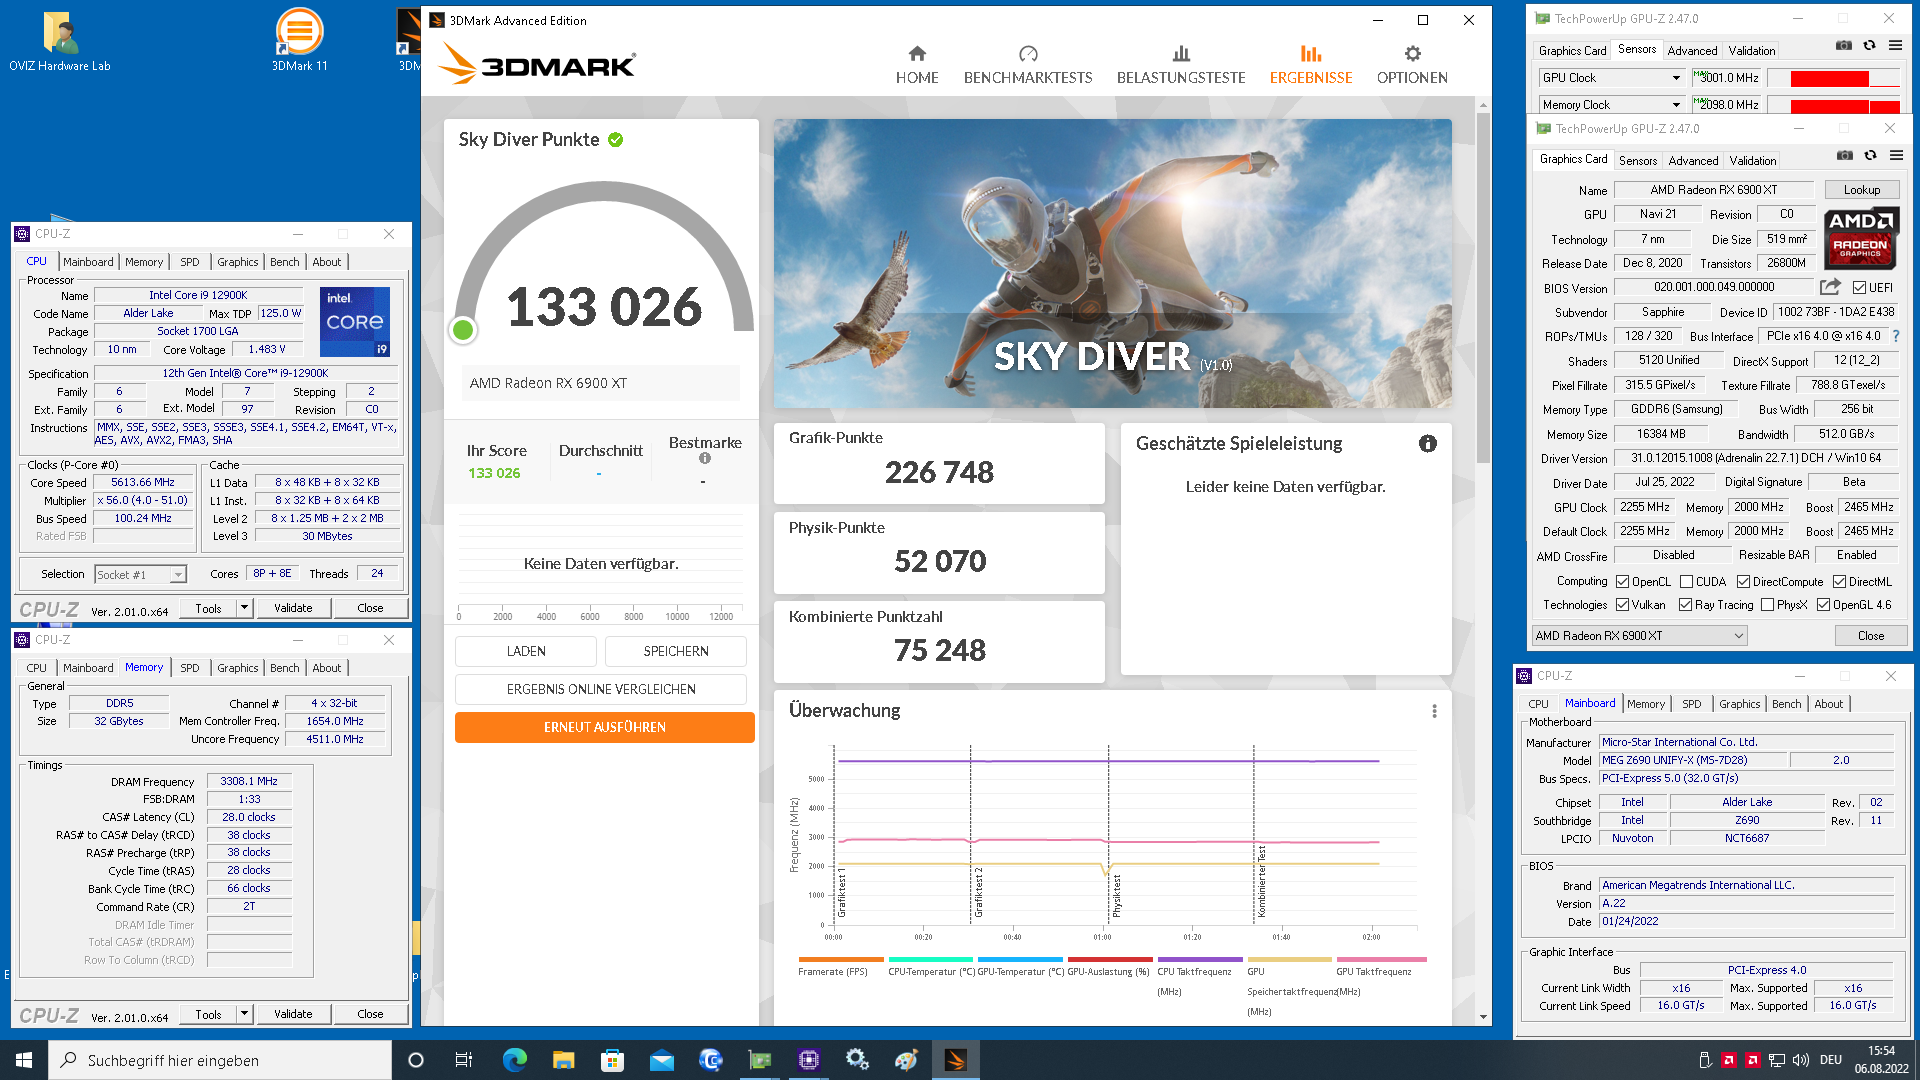This screenshot has width=1920, height=1080.
Task: Toggle the DirectML checkbox
Action: [1839, 582]
